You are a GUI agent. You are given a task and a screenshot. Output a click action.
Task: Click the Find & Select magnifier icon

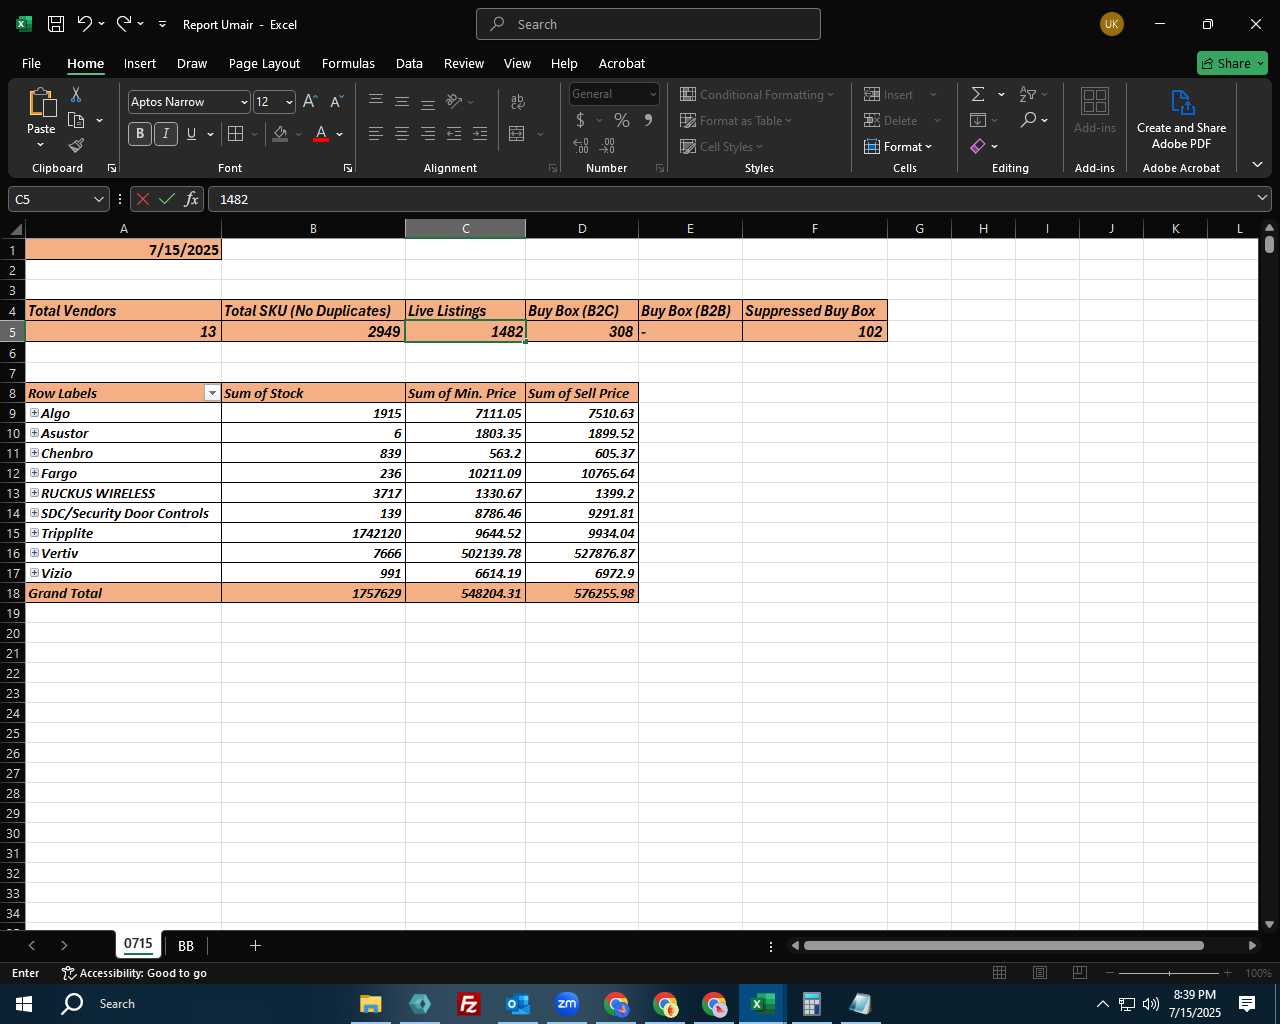1027,120
